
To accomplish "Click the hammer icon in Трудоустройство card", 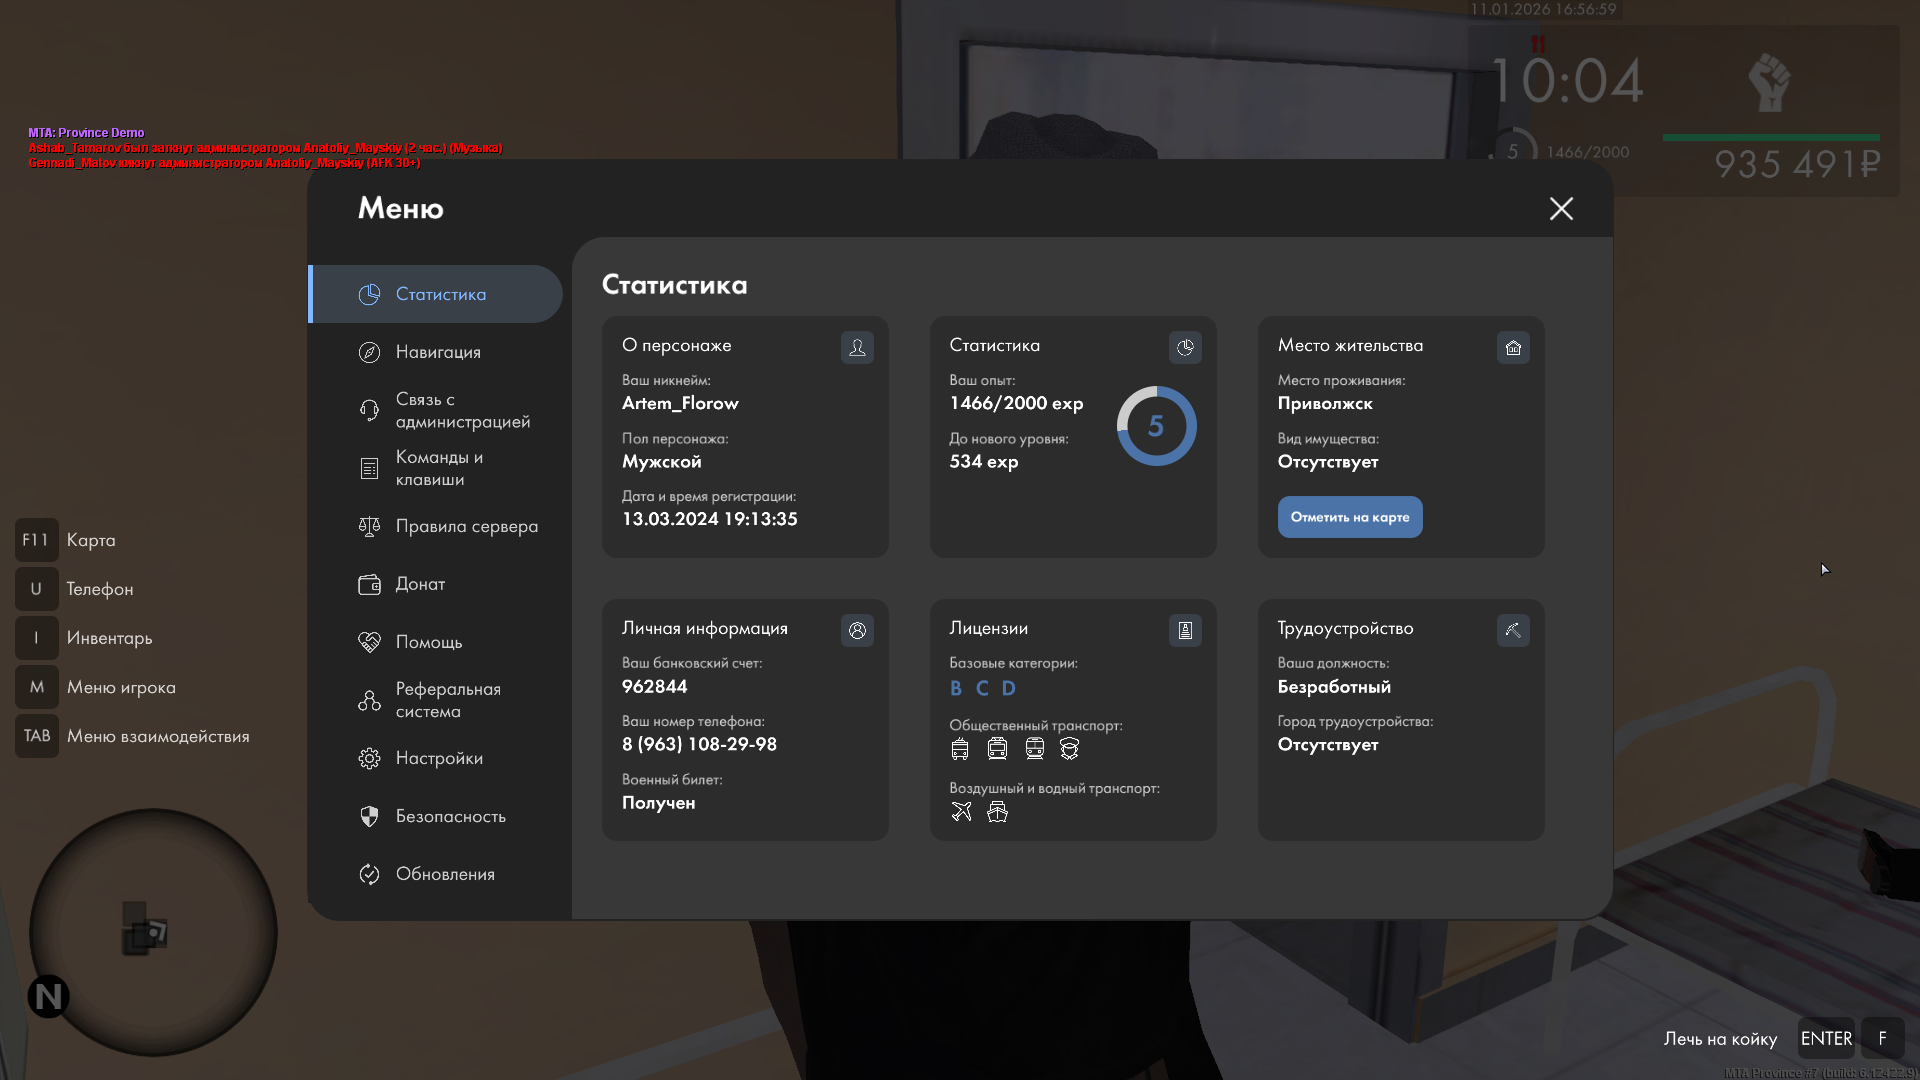I will point(1513,630).
